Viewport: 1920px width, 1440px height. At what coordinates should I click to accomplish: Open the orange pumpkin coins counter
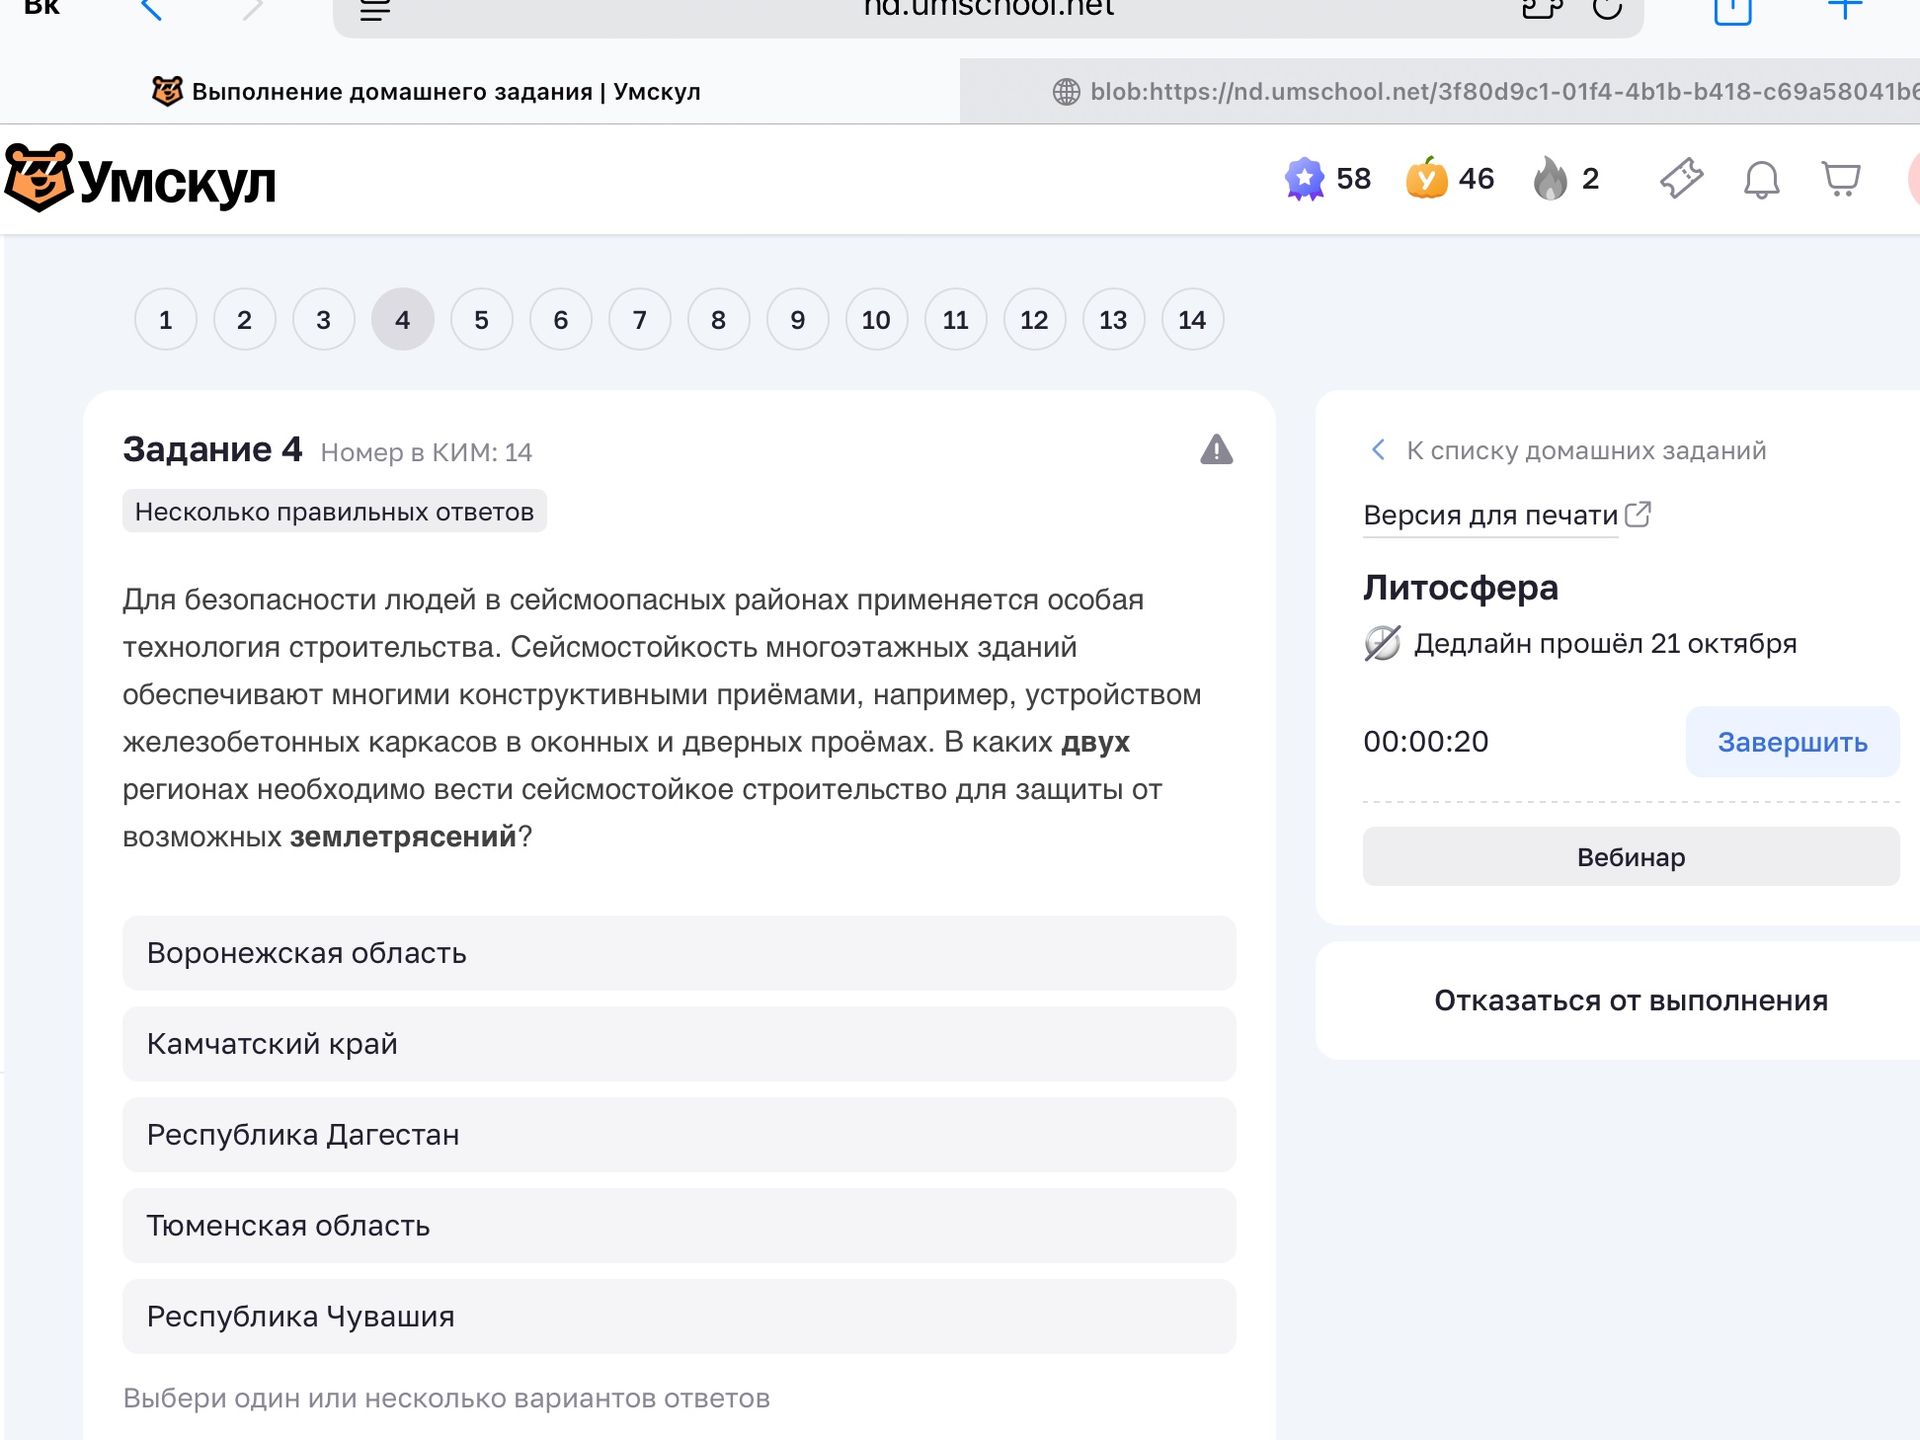tap(1426, 178)
